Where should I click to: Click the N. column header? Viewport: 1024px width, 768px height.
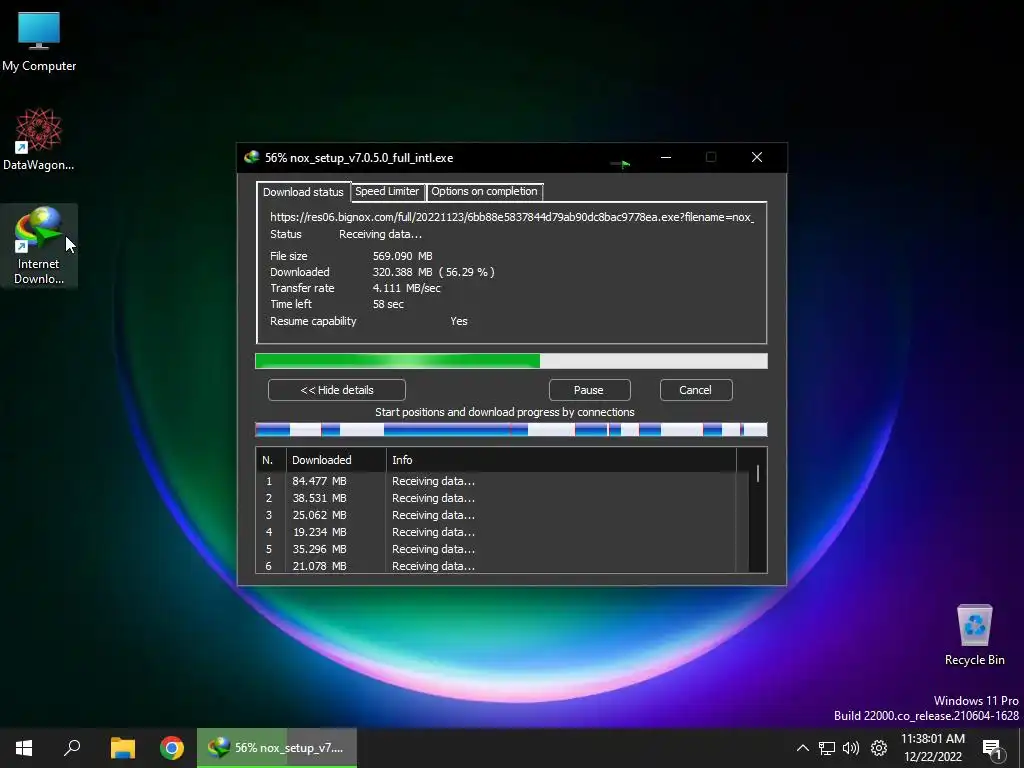(270, 460)
